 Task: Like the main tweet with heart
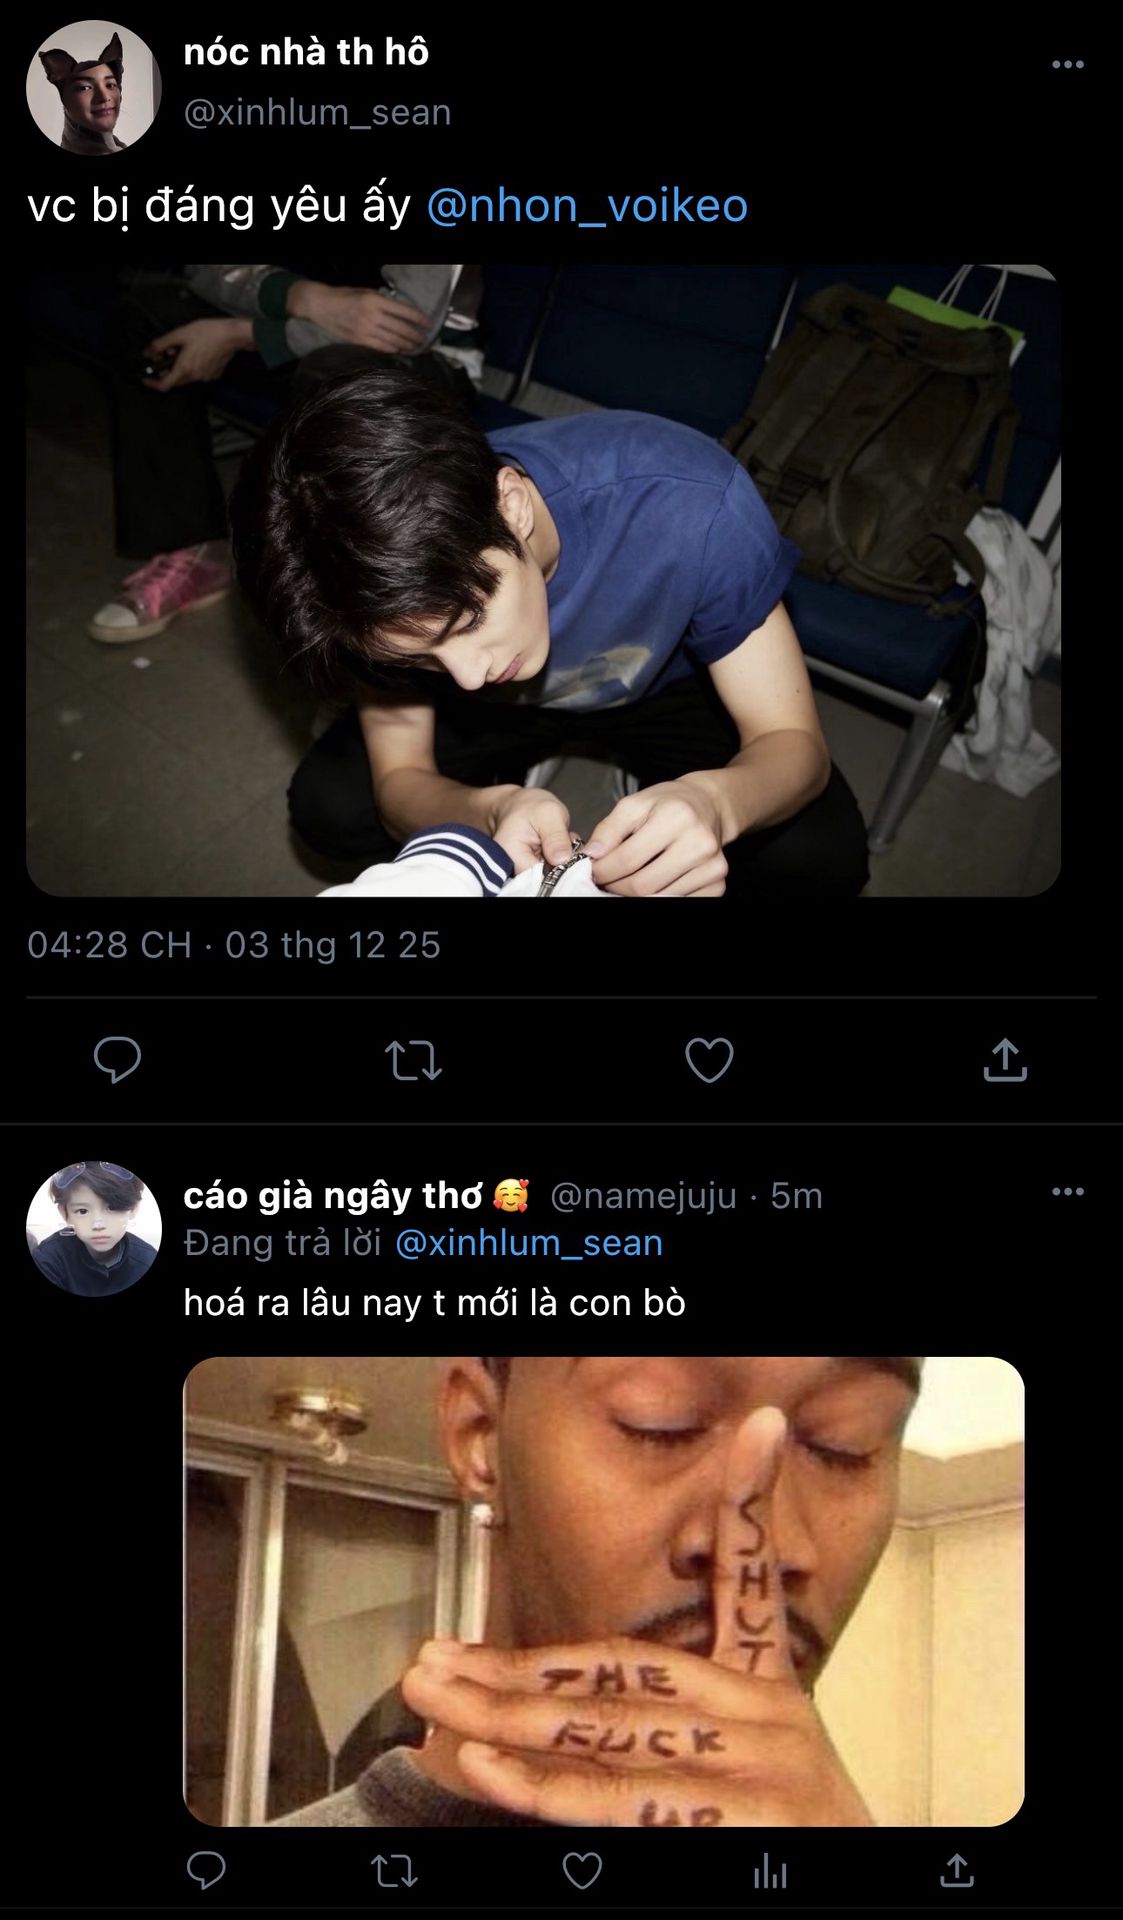pyautogui.click(x=709, y=1060)
